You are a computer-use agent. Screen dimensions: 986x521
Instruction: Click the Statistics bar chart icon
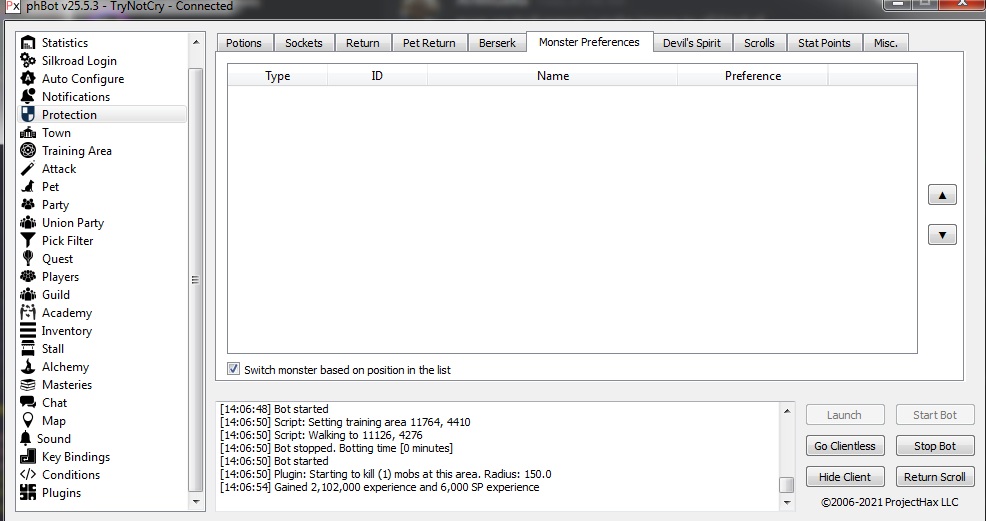(28, 43)
